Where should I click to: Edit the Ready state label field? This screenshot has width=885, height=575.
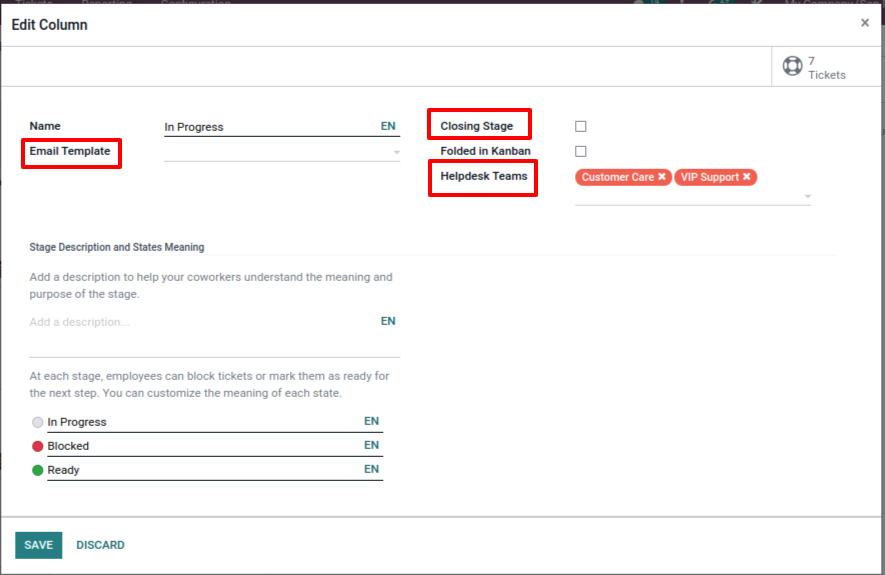[200, 470]
